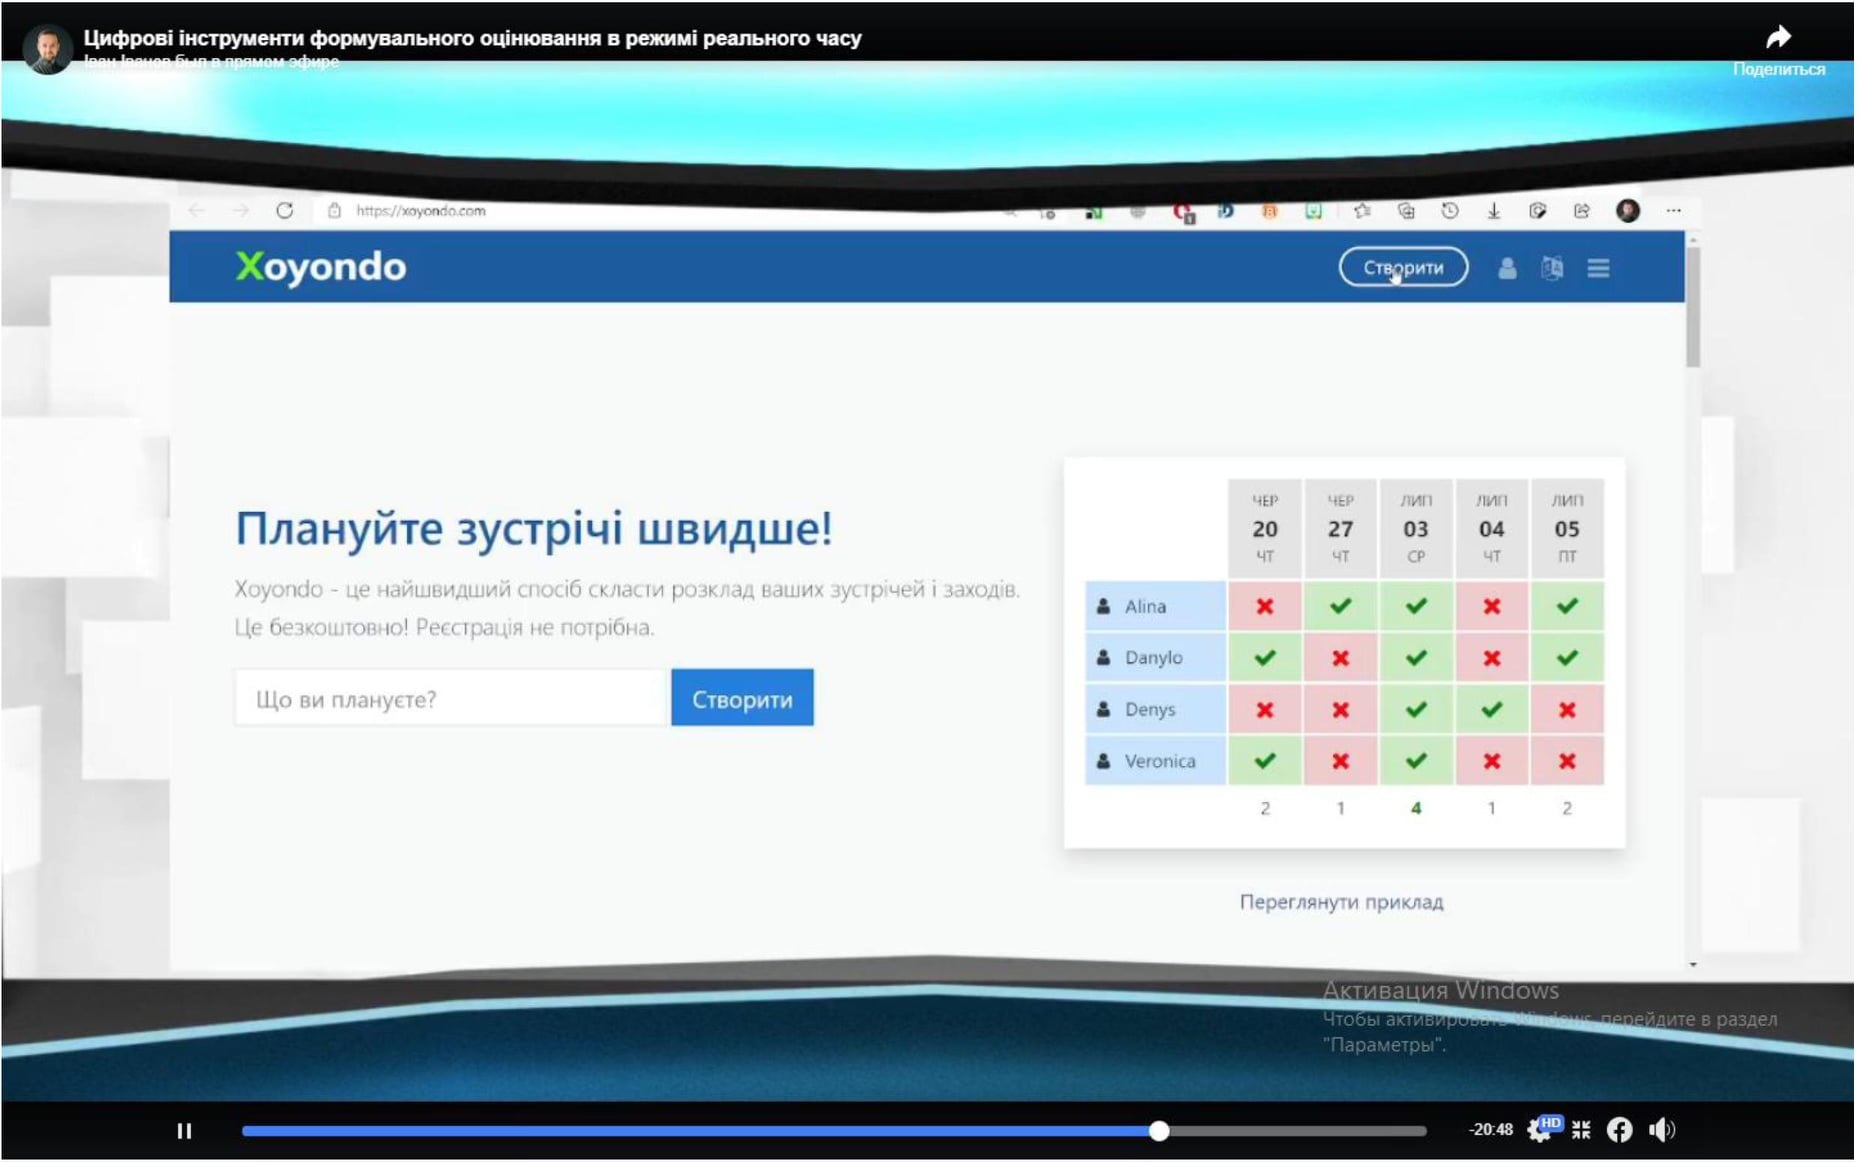Pause the video playback
1861x1163 pixels.
(x=184, y=1131)
